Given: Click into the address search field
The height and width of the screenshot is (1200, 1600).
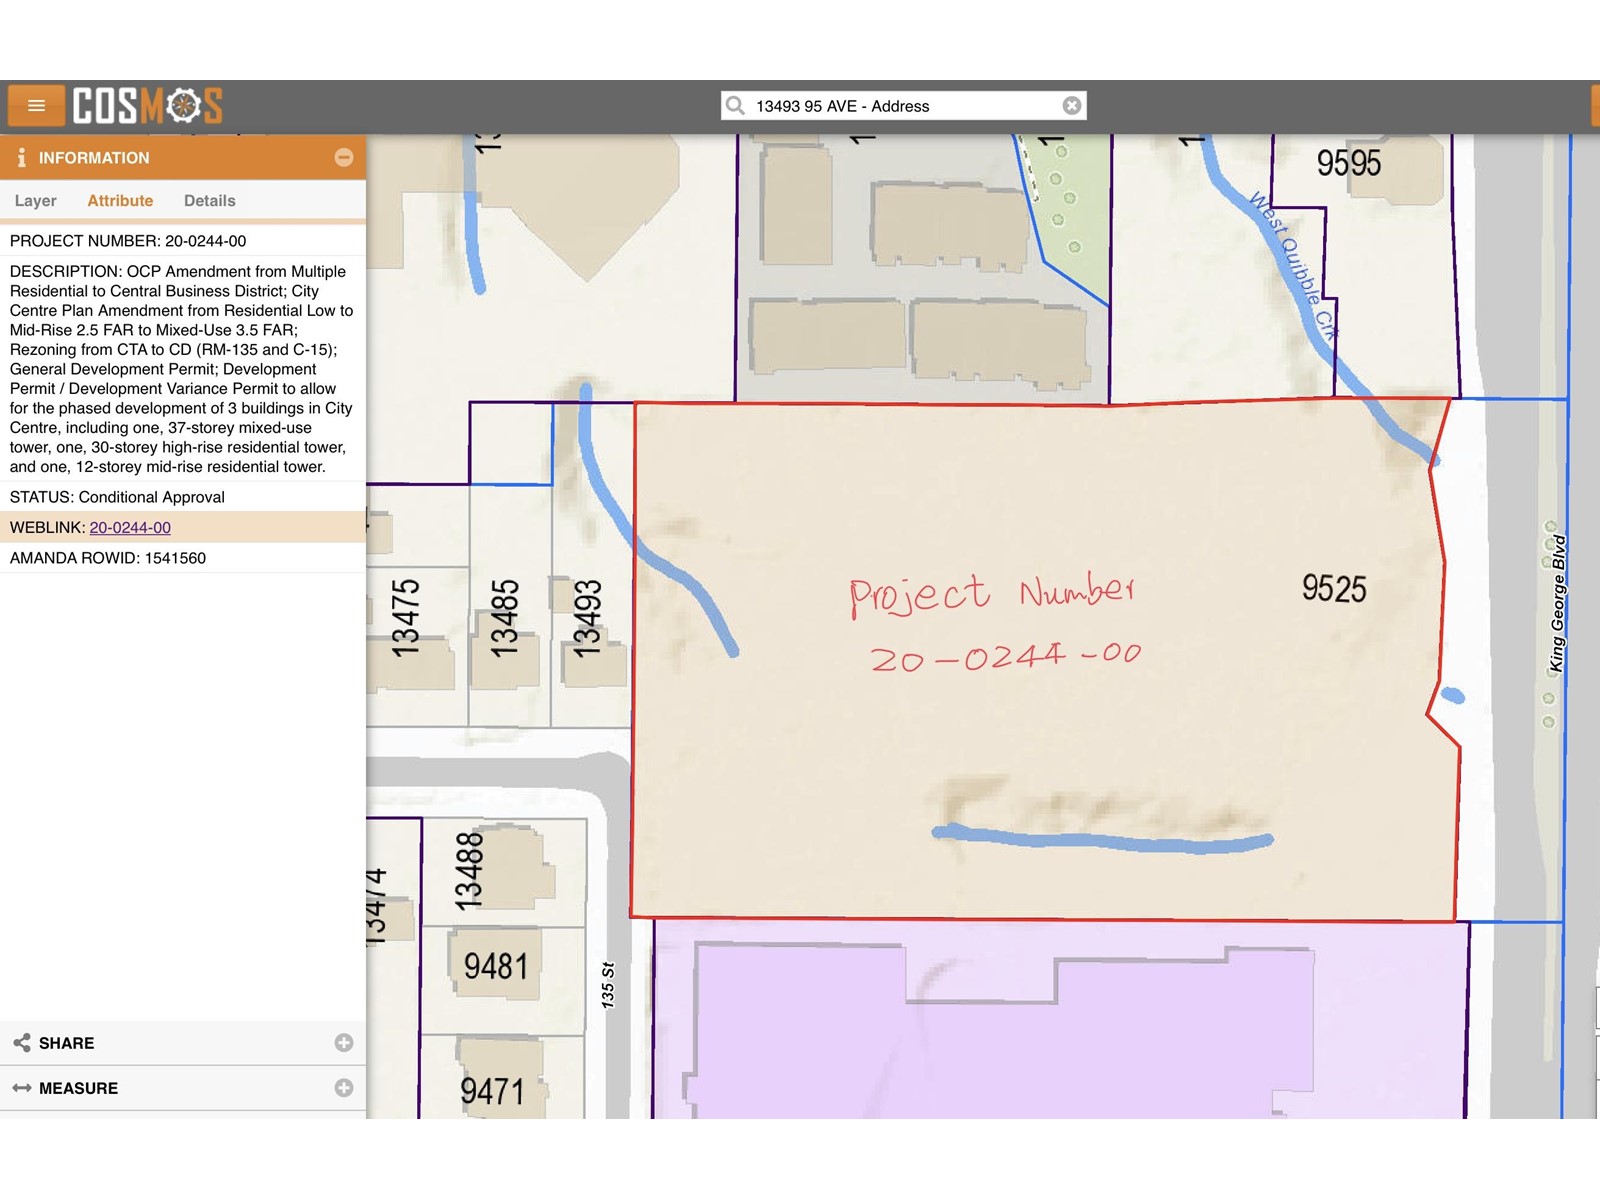Looking at the screenshot, I should [x=900, y=106].
